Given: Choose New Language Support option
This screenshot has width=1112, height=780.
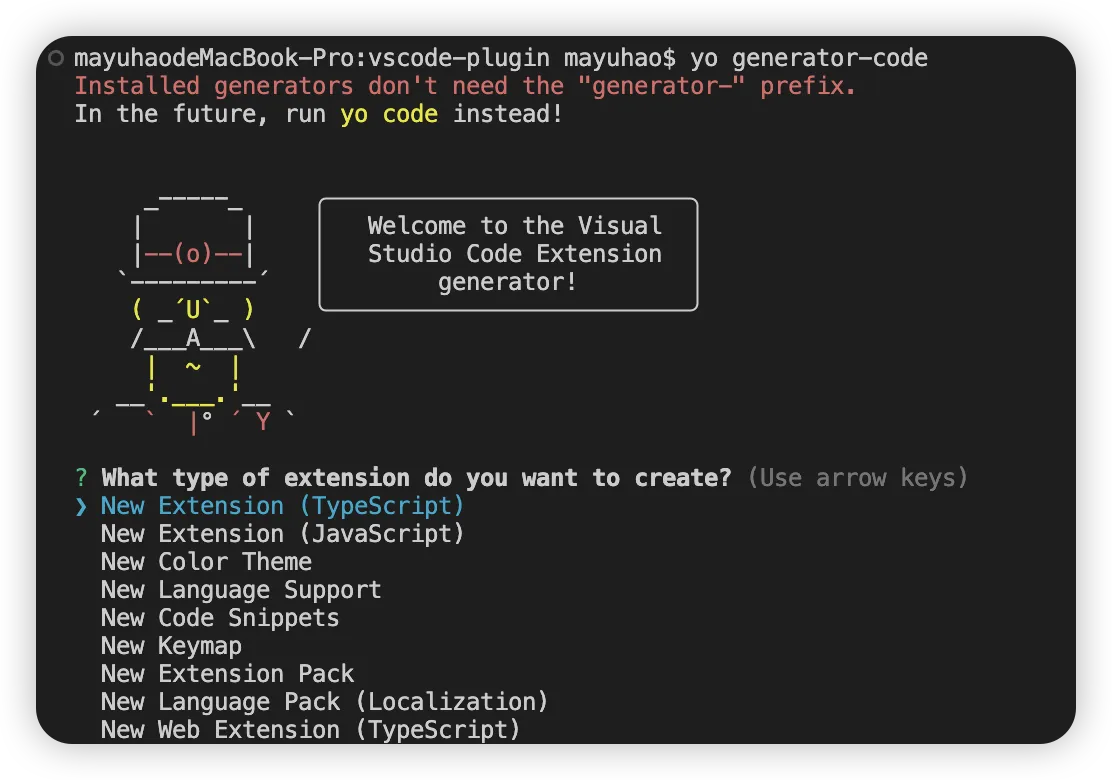Looking at the screenshot, I should [x=241, y=590].
